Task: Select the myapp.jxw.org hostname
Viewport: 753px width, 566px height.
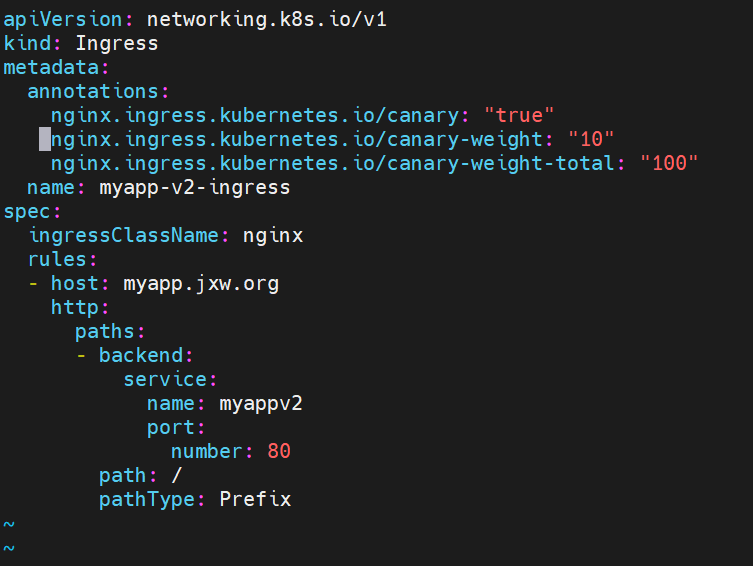Action: [201, 284]
